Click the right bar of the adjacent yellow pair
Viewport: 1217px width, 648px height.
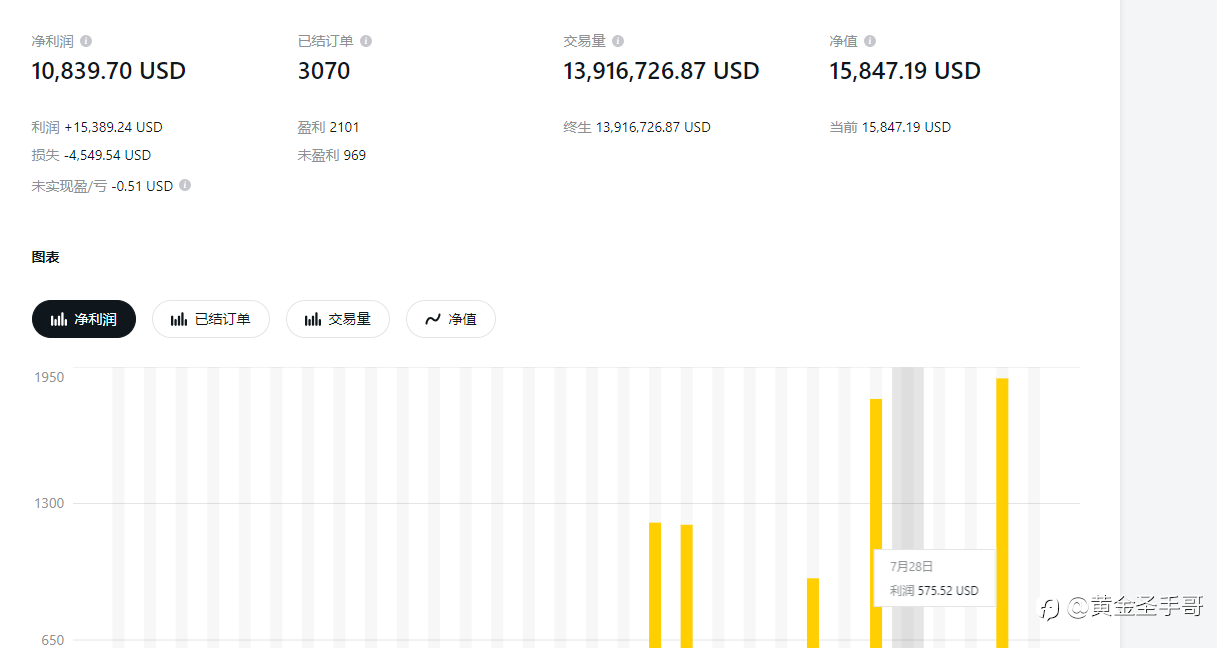click(x=687, y=585)
